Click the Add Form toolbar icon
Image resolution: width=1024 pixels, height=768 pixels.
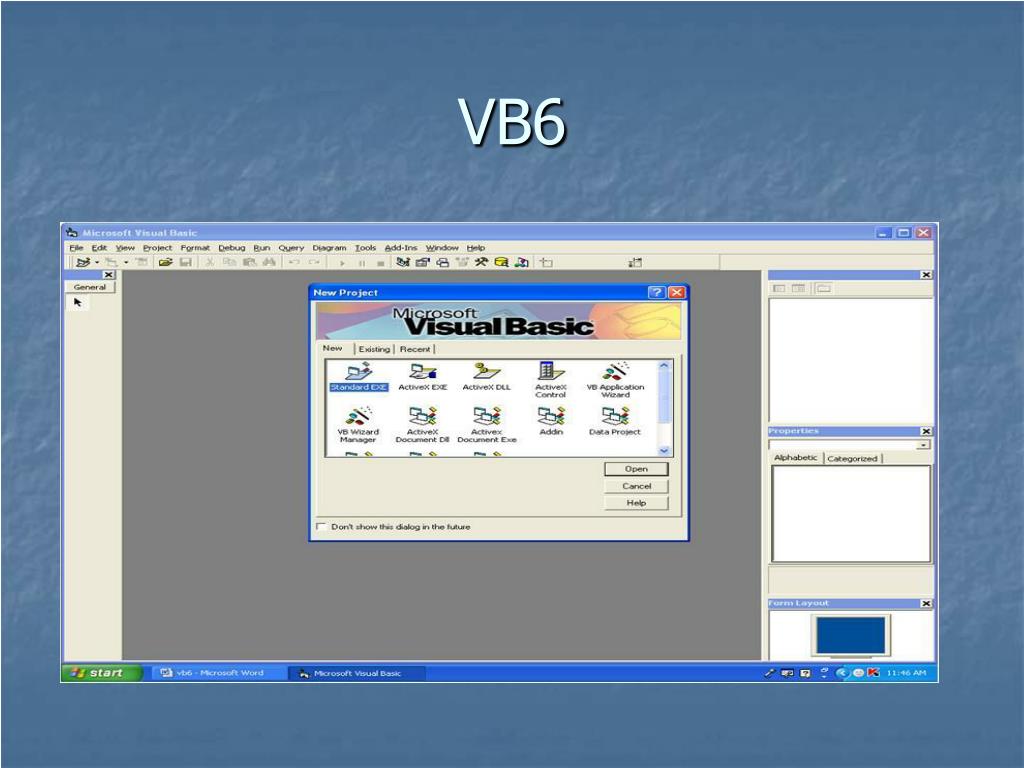coord(112,263)
